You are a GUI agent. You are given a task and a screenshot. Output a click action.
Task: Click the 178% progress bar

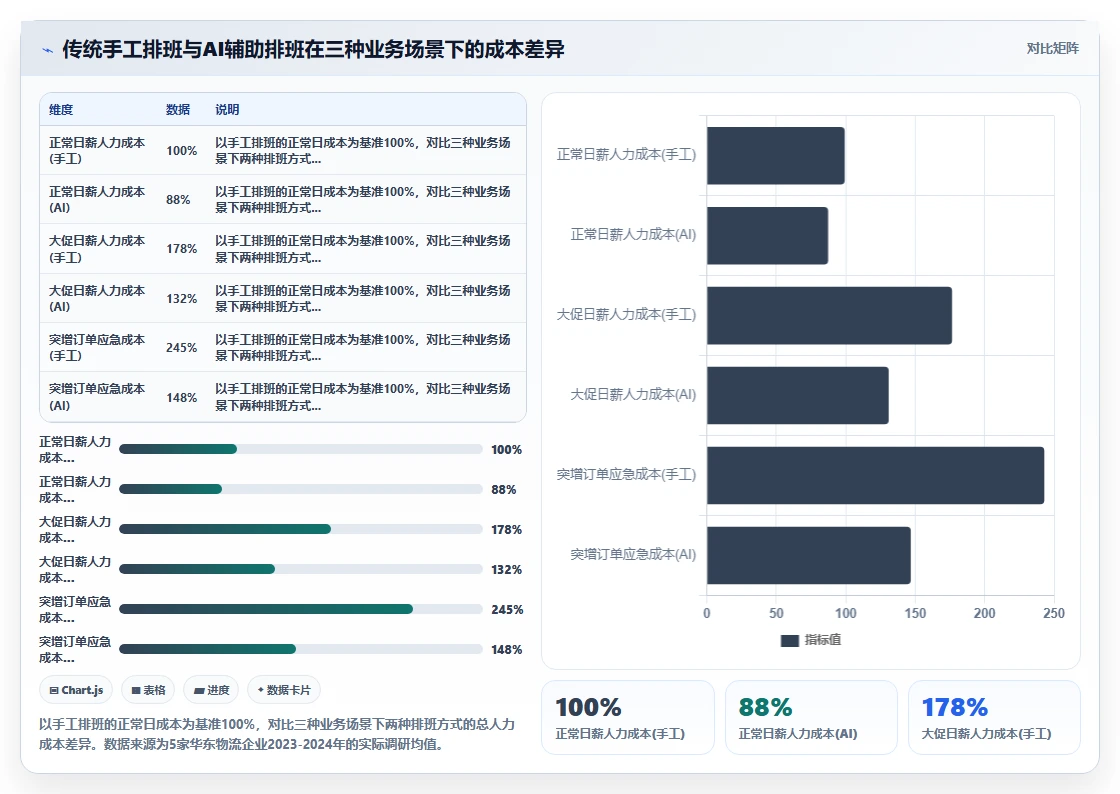[301, 529]
